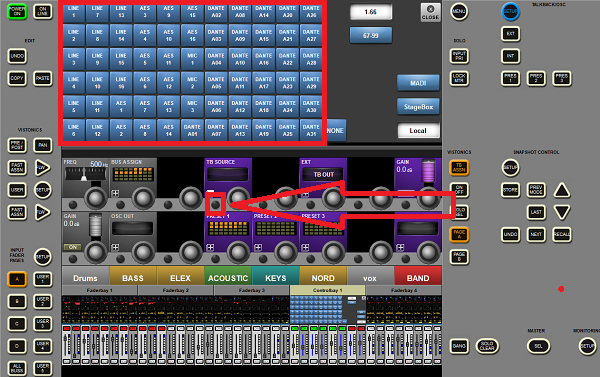Select the StageBox source group
This screenshot has height=377, width=600.
(x=418, y=107)
